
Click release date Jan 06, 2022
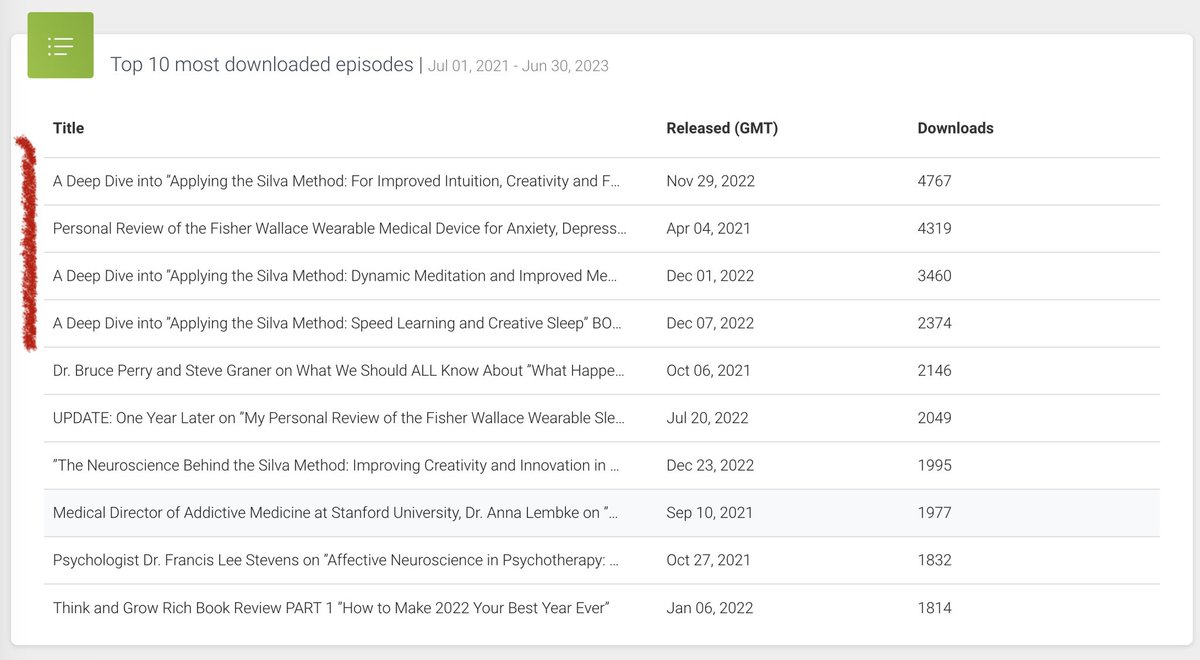(x=709, y=608)
